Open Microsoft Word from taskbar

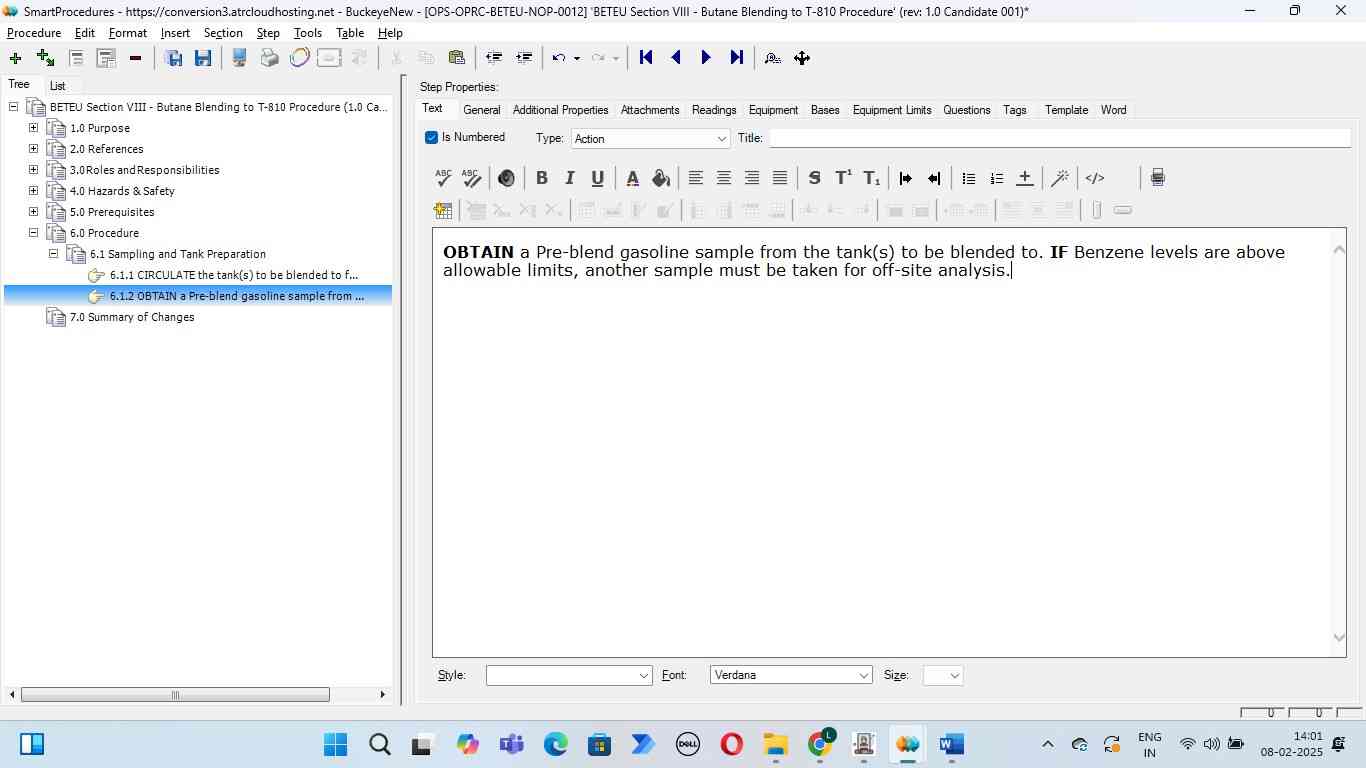pyautogui.click(x=951, y=745)
